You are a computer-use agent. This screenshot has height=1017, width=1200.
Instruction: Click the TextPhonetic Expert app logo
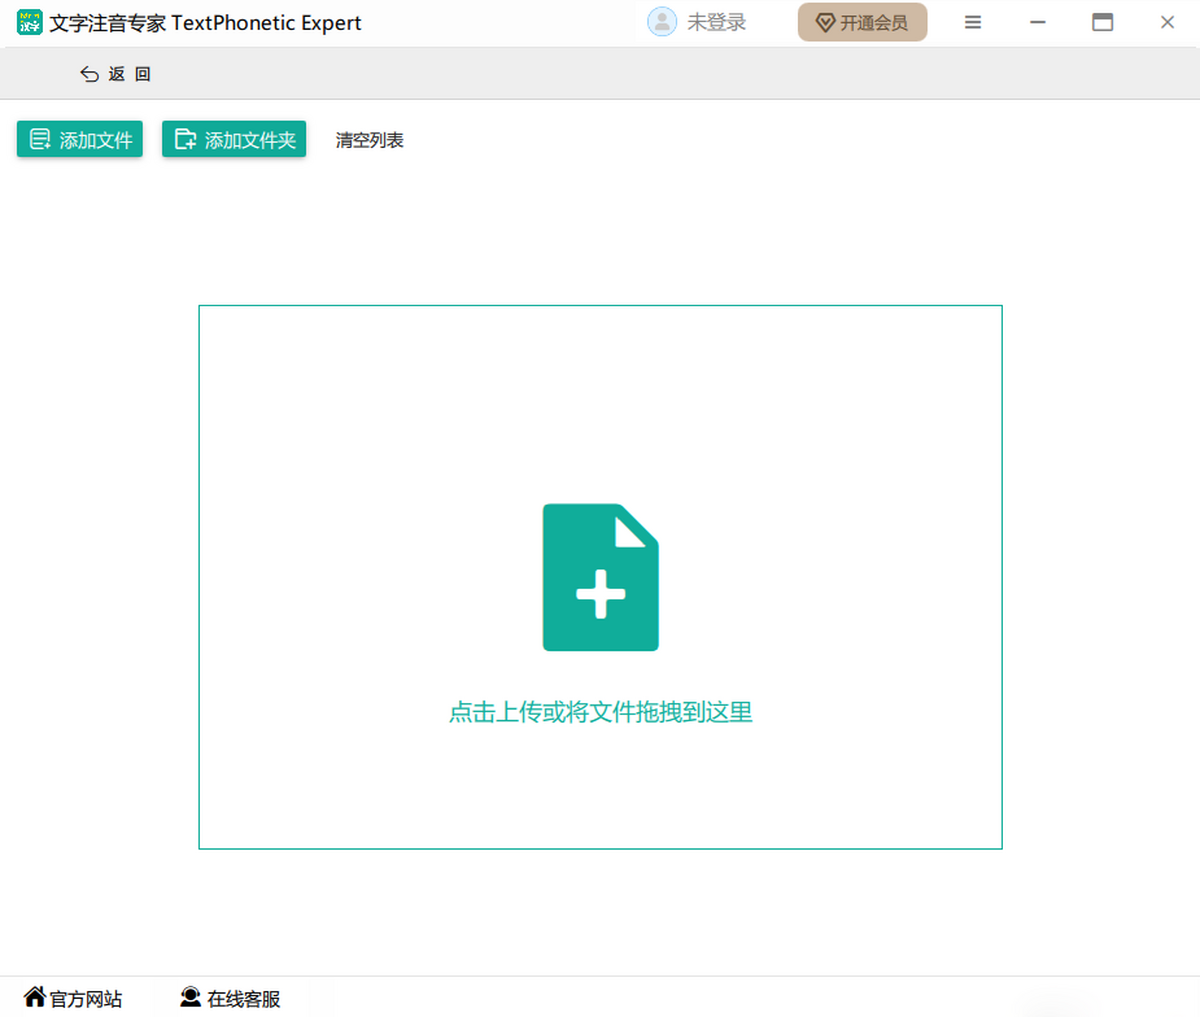coord(30,22)
